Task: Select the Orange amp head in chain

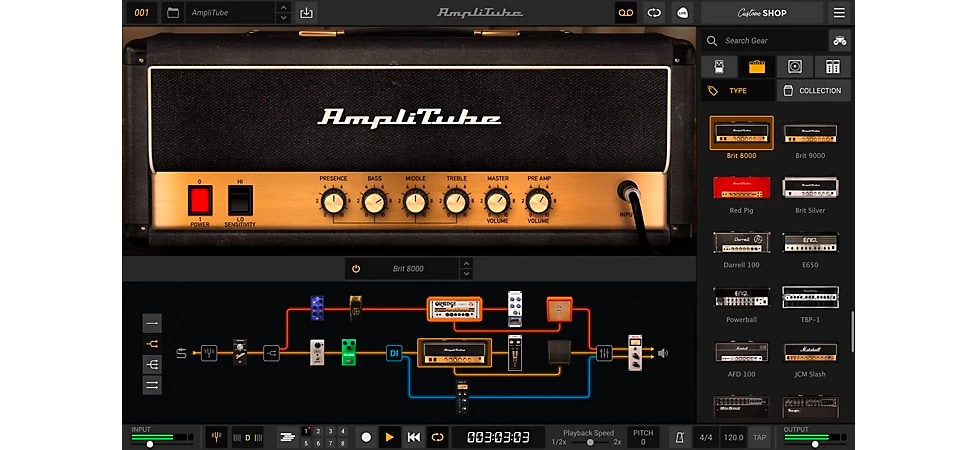Action: click(454, 309)
